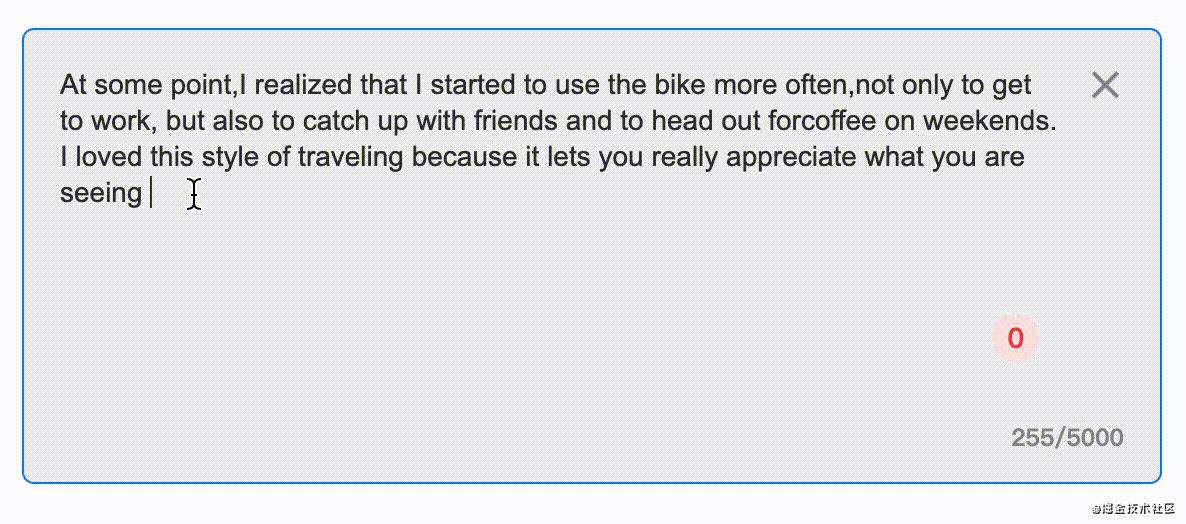Click the red 0 error badge
This screenshot has width=1186, height=524.
[1015, 338]
